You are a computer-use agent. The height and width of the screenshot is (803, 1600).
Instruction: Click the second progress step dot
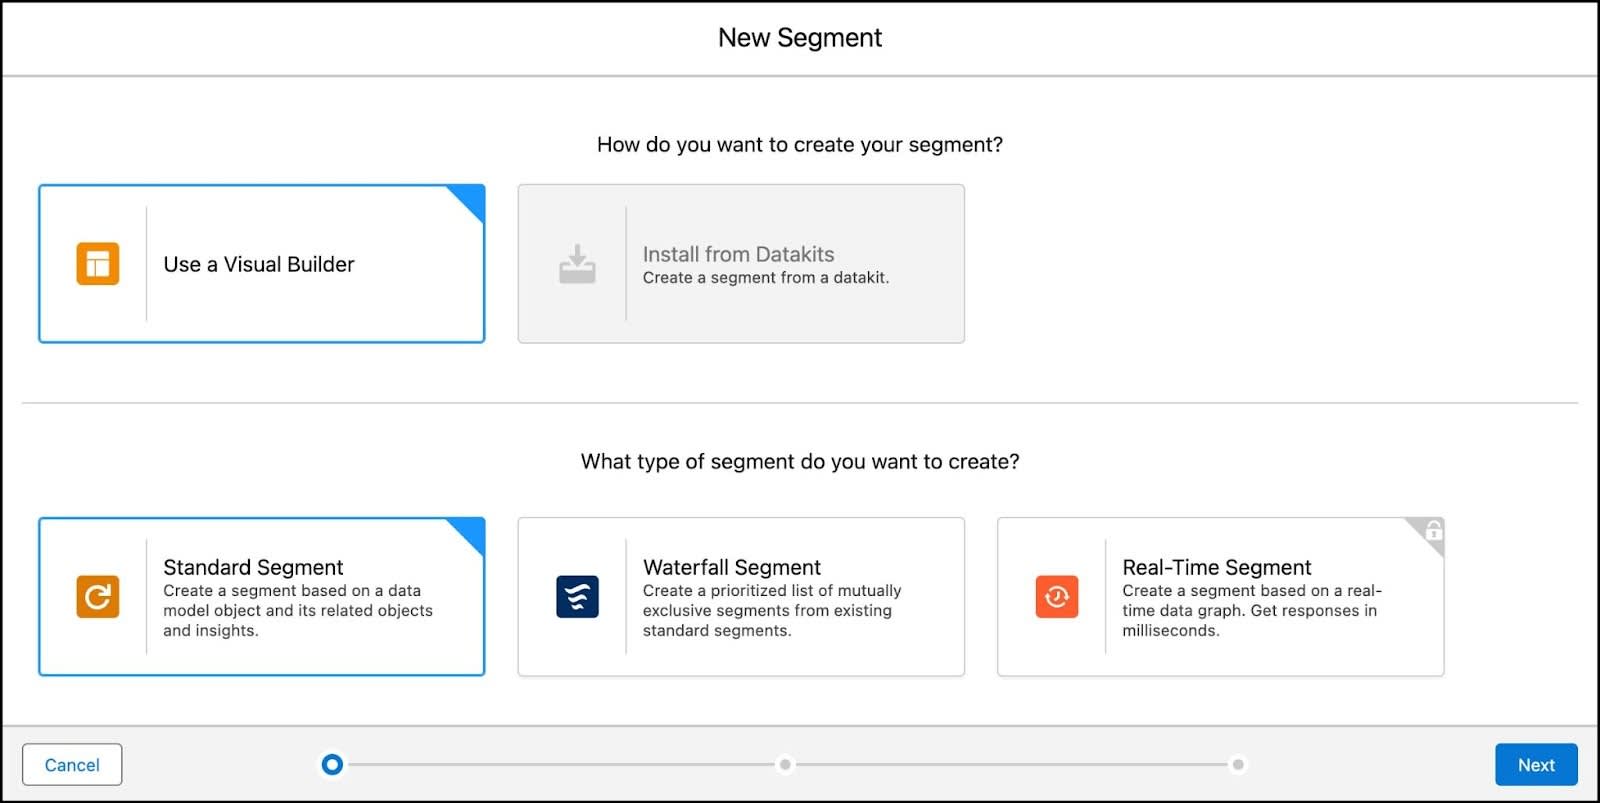(785, 765)
